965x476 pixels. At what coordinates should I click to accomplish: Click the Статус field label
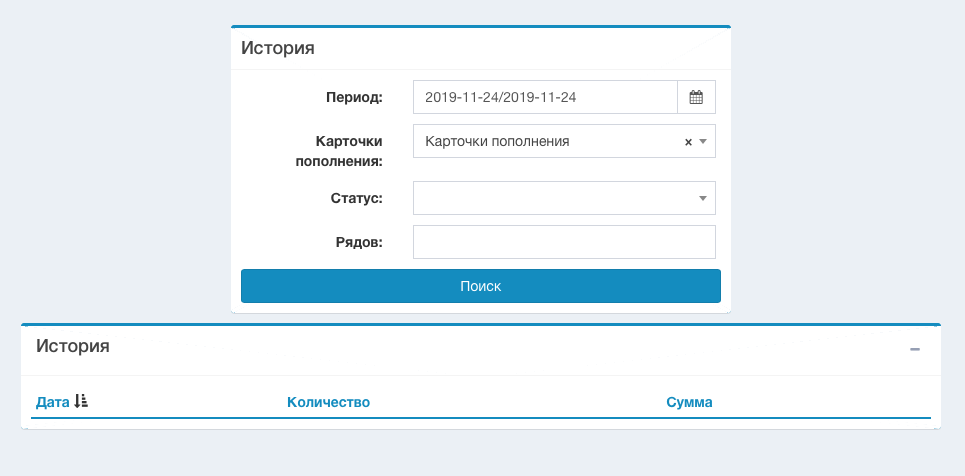(x=356, y=198)
